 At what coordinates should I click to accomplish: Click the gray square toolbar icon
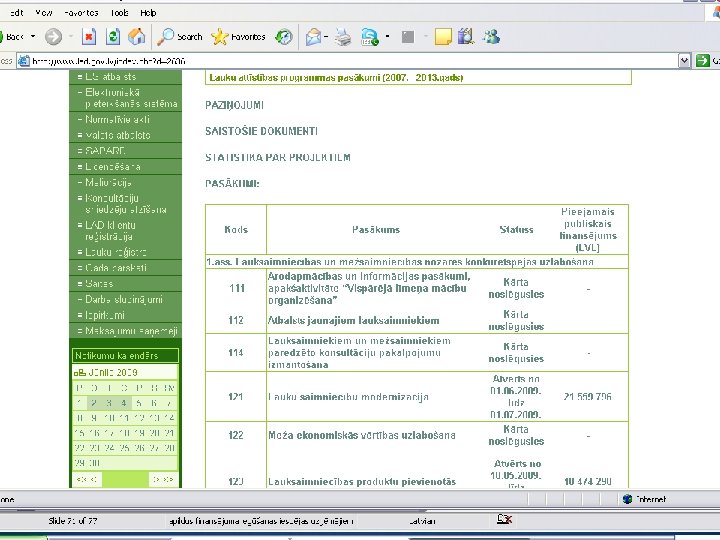408,37
